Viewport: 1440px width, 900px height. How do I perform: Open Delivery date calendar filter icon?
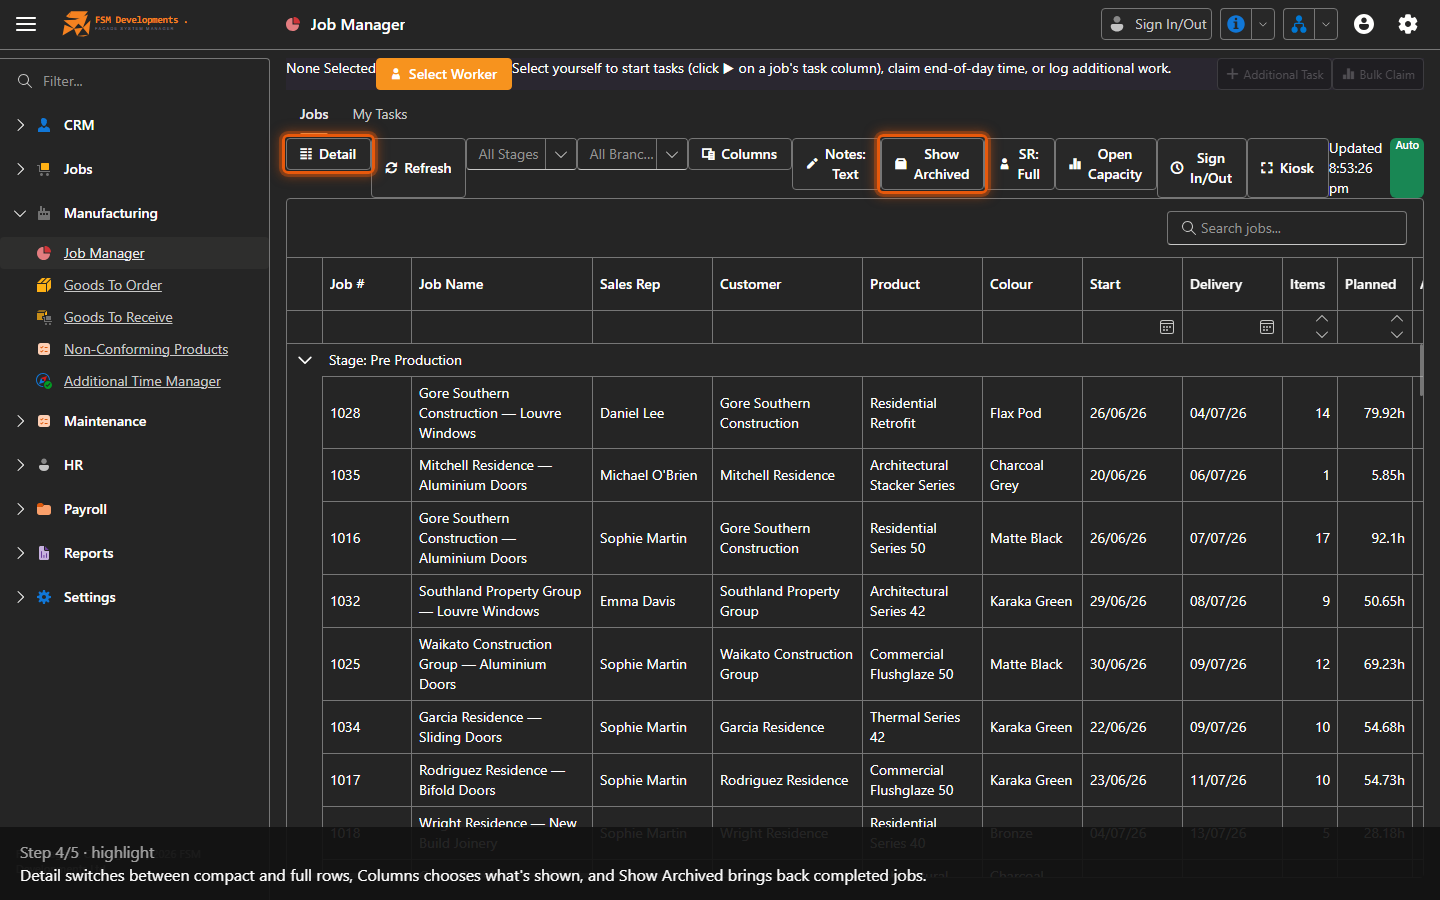tap(1266, 327)
